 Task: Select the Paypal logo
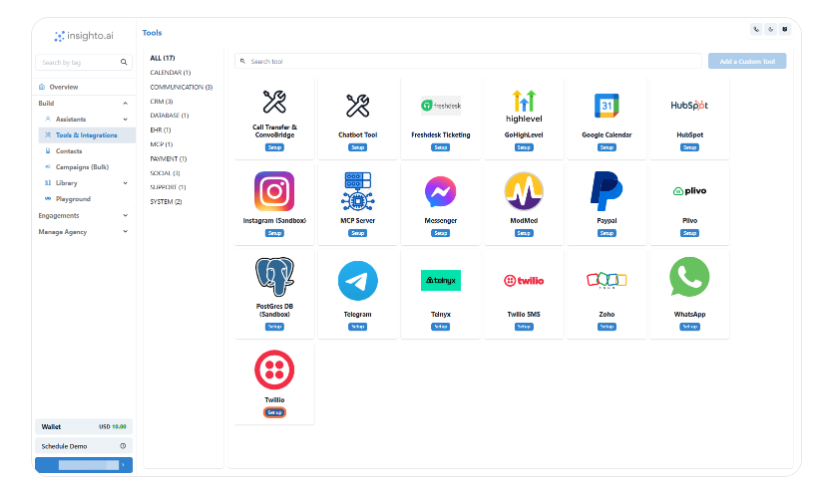coord(607,191)
